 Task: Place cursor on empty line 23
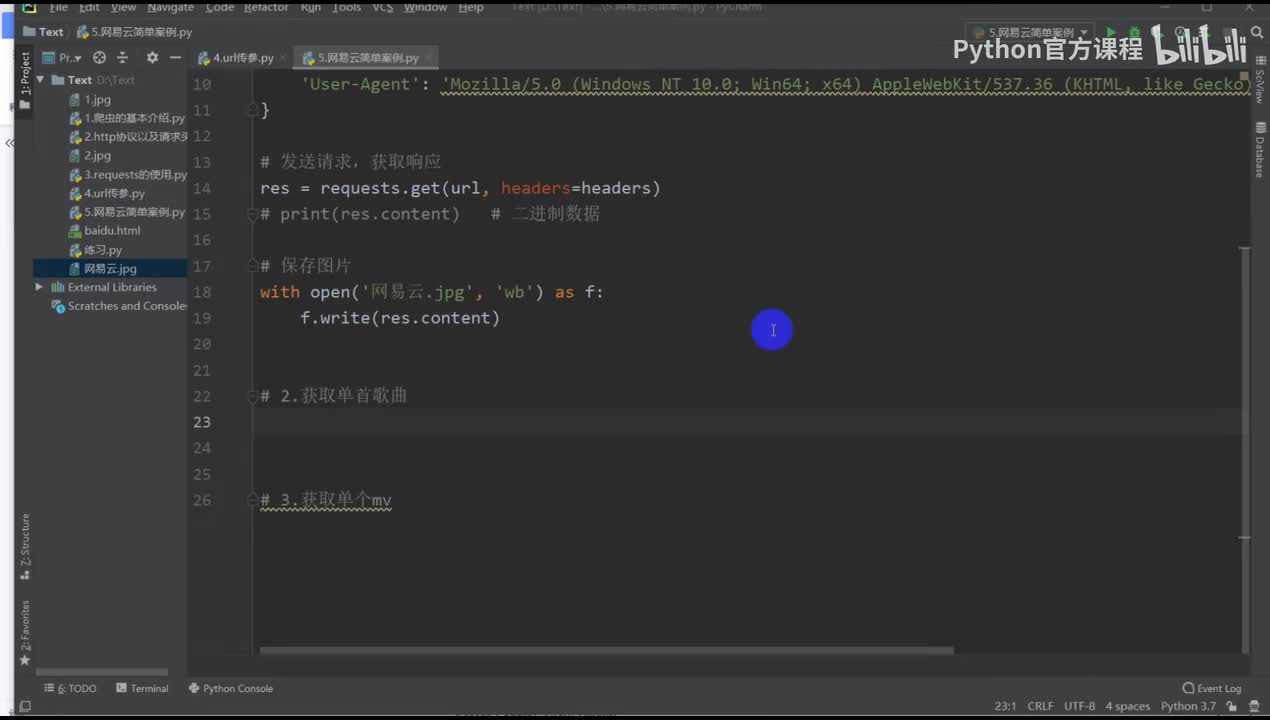pyautogui.click(x=748, y=422)
